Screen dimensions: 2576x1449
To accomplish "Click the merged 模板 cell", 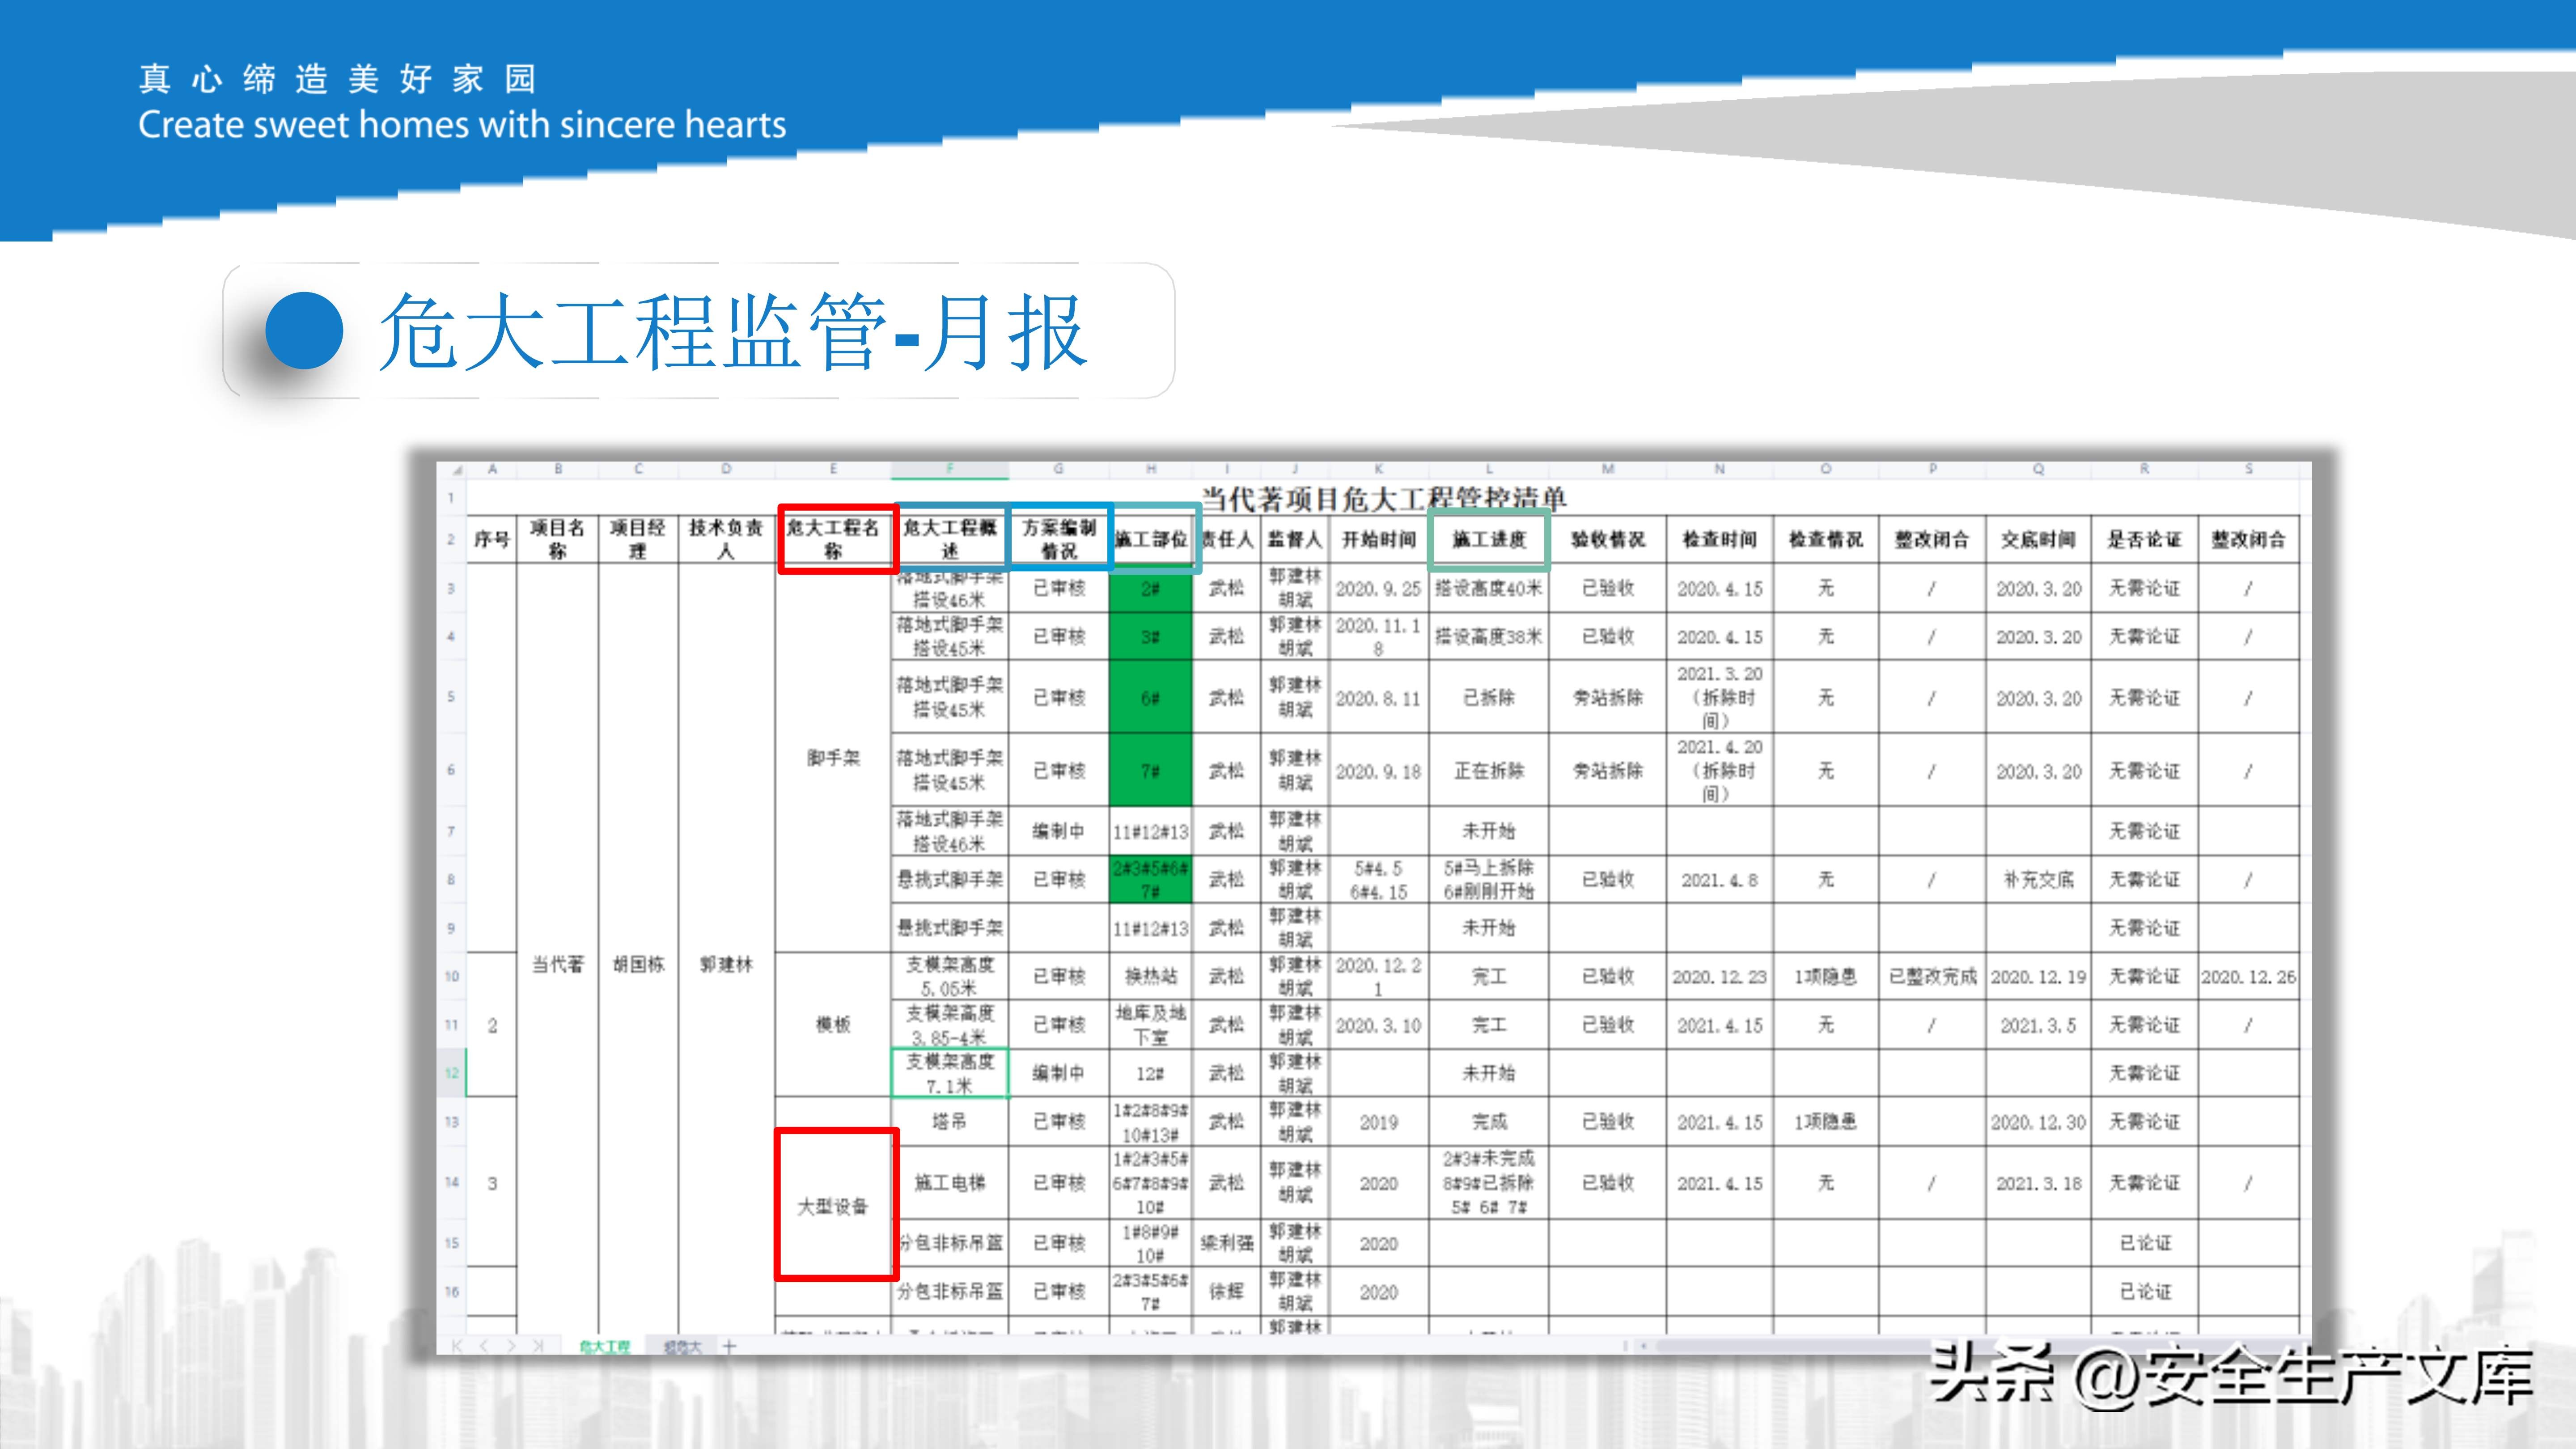I will pyautogui.click(x=833, y=1025).
